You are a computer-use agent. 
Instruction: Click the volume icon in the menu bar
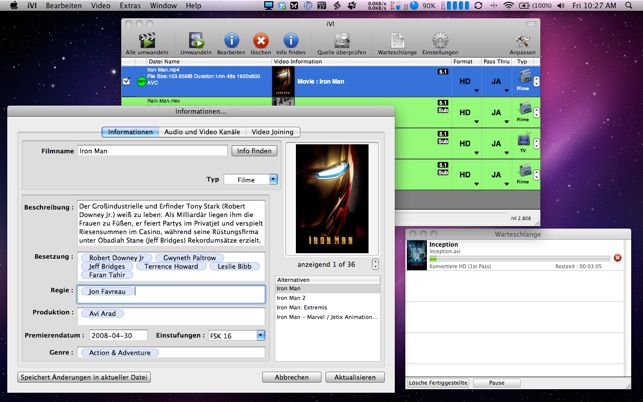[561, 5]
